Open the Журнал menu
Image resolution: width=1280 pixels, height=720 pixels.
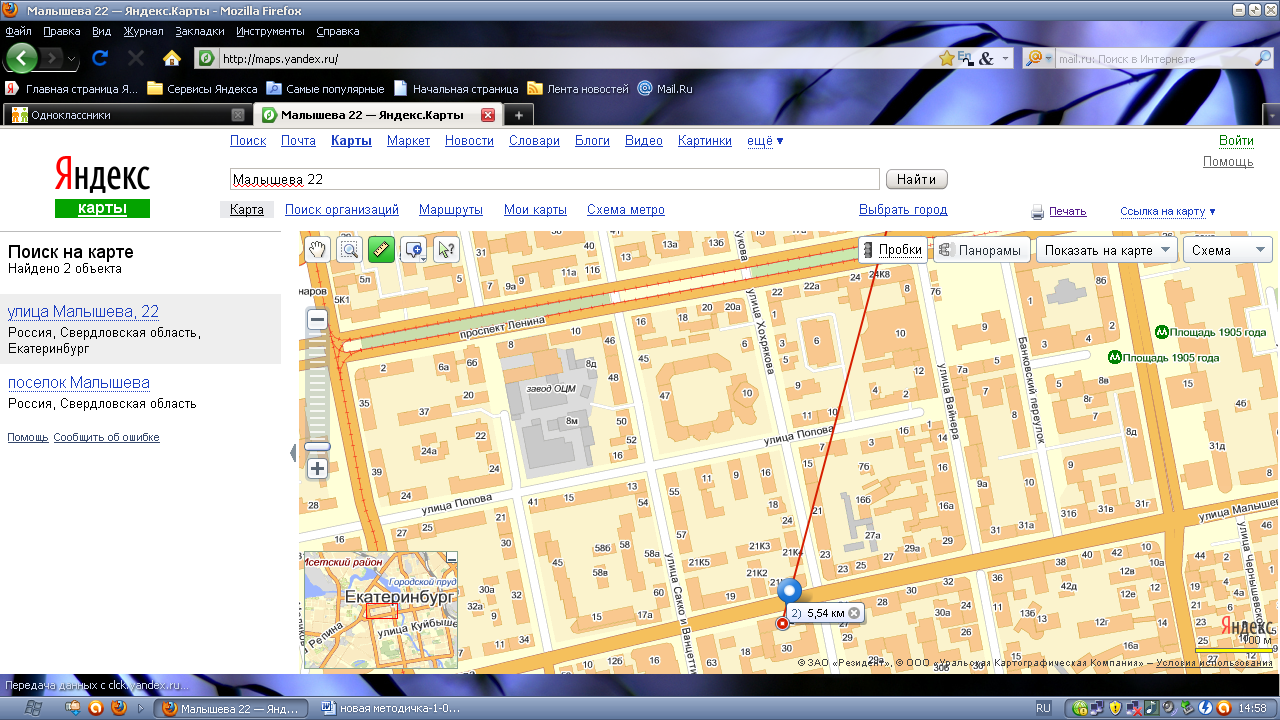143,31
